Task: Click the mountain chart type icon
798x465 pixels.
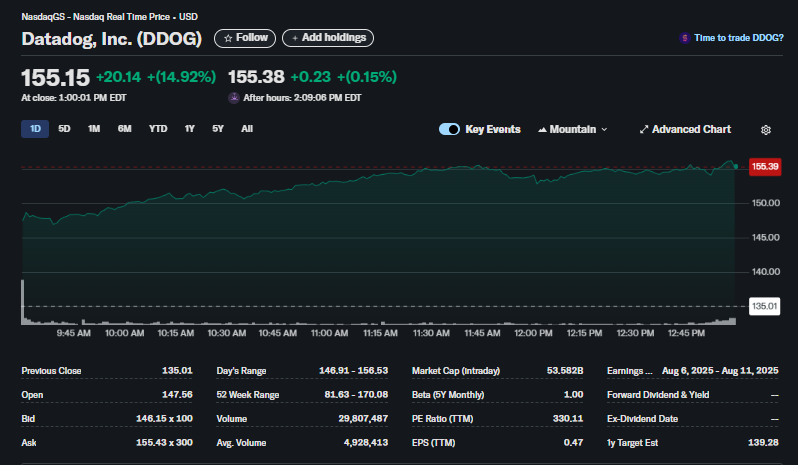Action: pos(542,130)
